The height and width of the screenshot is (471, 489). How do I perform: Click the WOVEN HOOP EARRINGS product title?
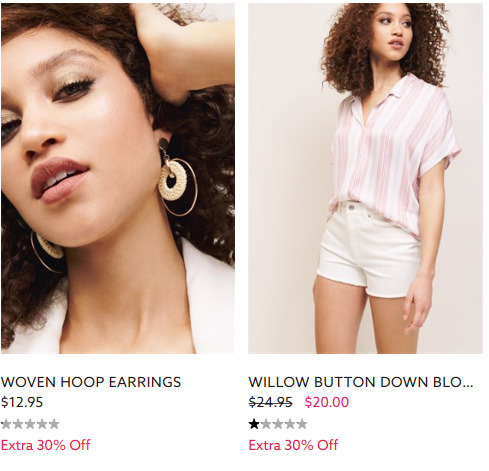(x=91, y=382)
